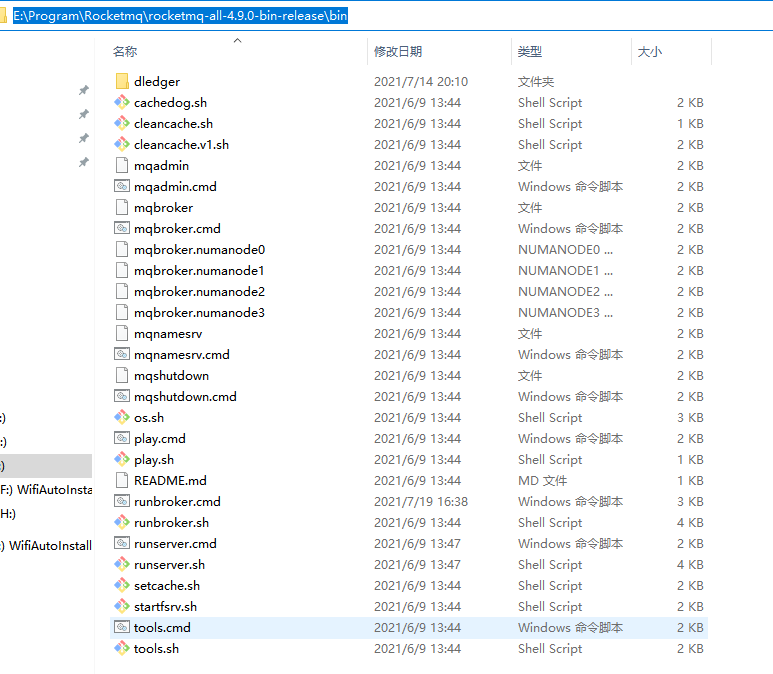Click the file name tools.cmd
The width and height of the screenshot is (773, 674).
(x=162, y=627)
